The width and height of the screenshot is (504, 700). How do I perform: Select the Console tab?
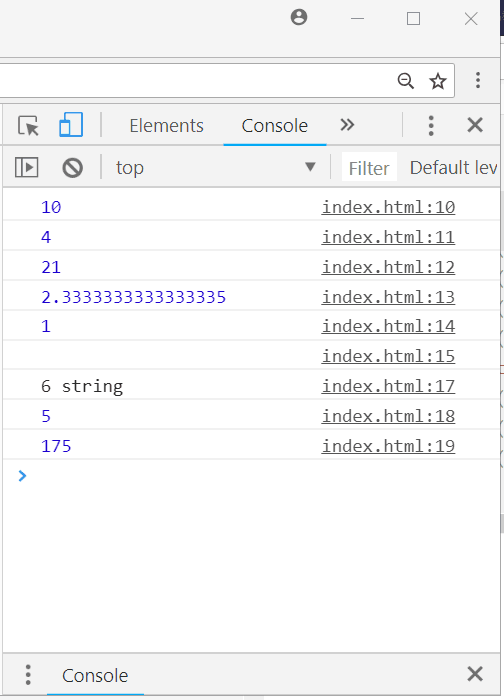(275, 125)
